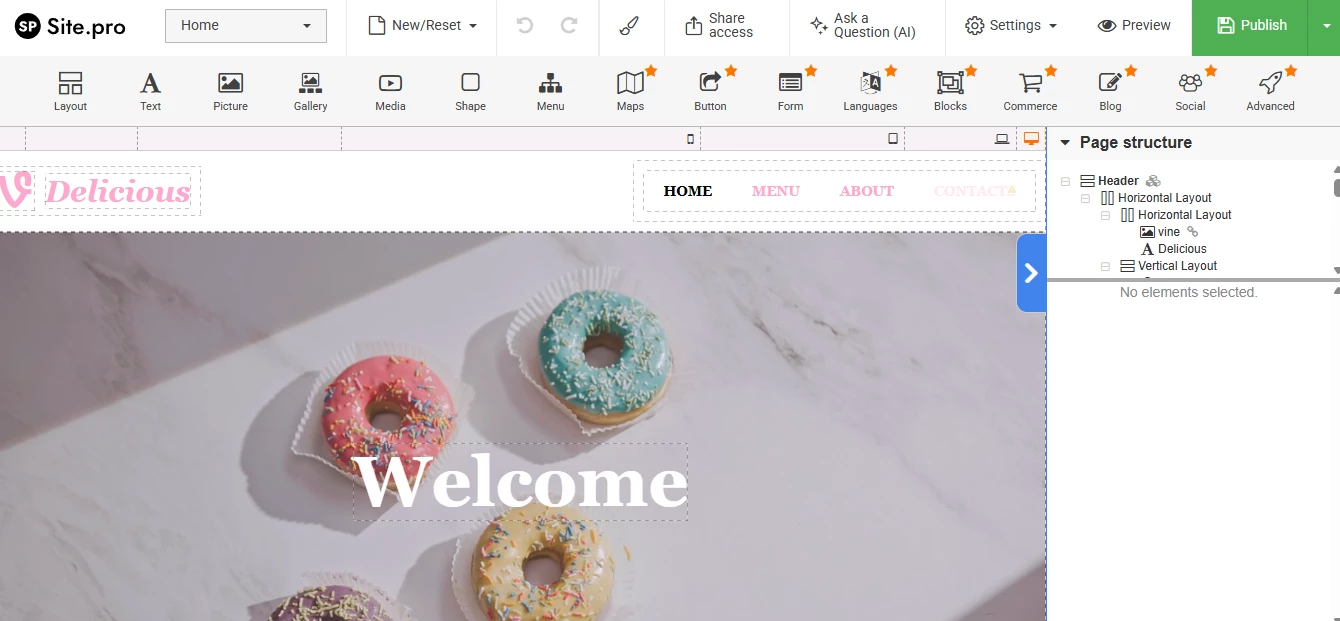The height and width of the screenshot is (621, 1340).
Task: Insert a Picture element
Action: tap(230, 90)
